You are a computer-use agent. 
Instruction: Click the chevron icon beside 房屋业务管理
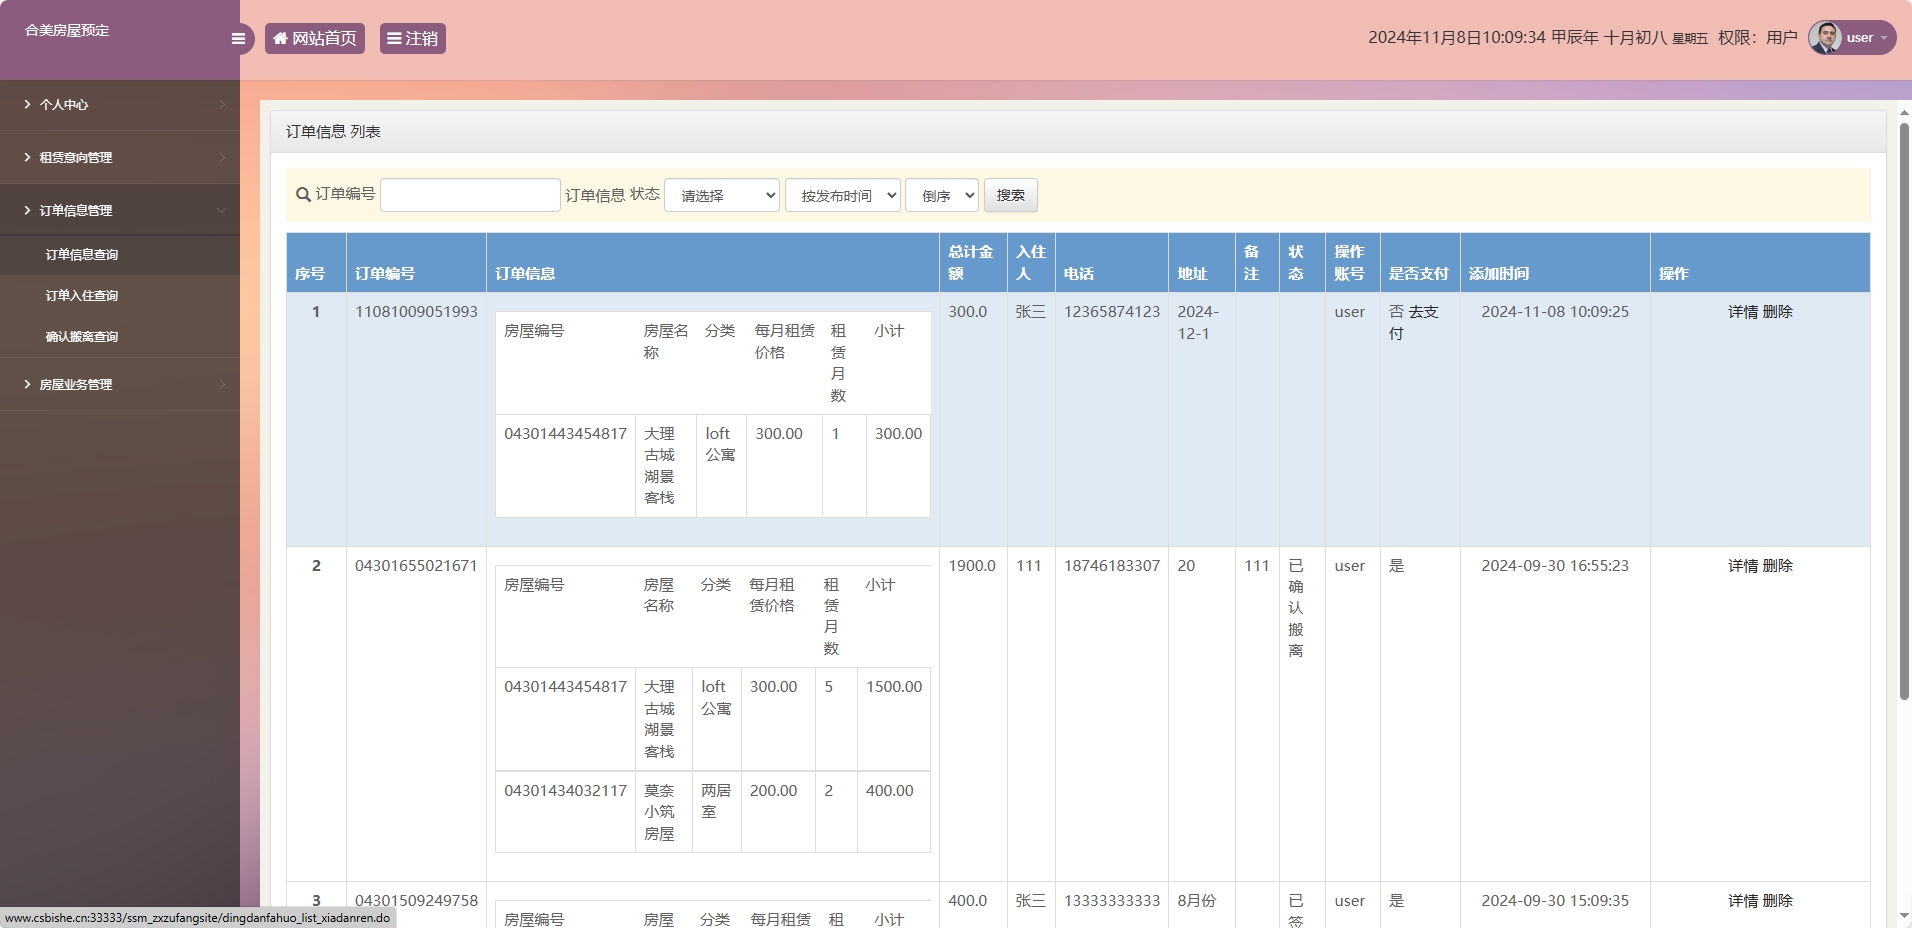pos(221,384)
